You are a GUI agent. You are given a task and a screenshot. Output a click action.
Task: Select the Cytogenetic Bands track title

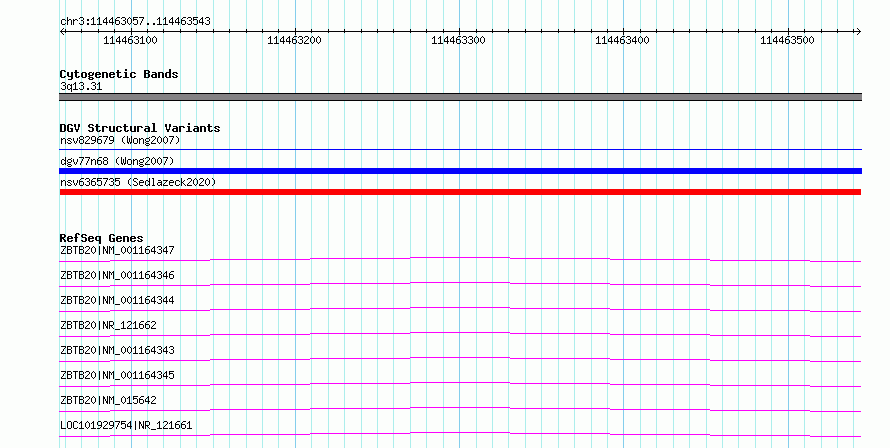[x=119, y=74]
